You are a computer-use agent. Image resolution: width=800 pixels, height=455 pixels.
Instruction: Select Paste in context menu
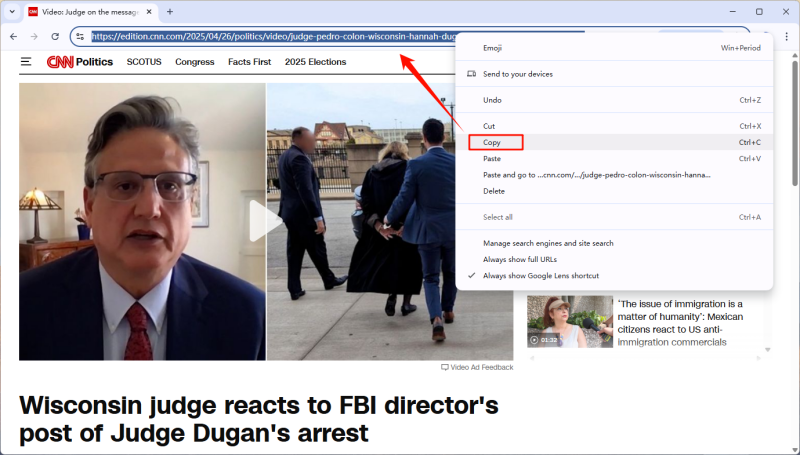point(614,159)
